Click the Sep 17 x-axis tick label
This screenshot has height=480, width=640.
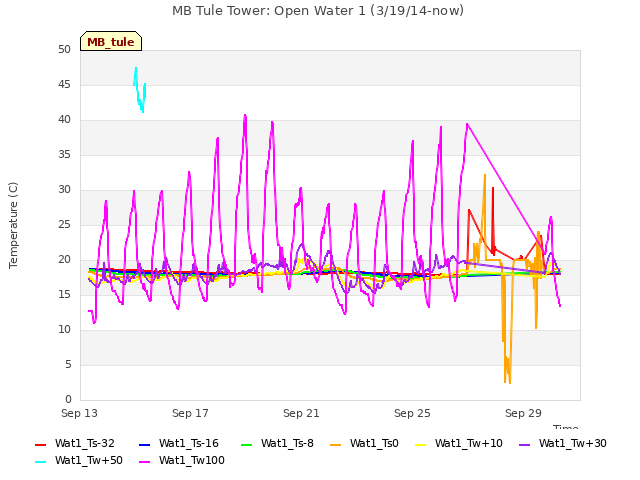[190, 413]
